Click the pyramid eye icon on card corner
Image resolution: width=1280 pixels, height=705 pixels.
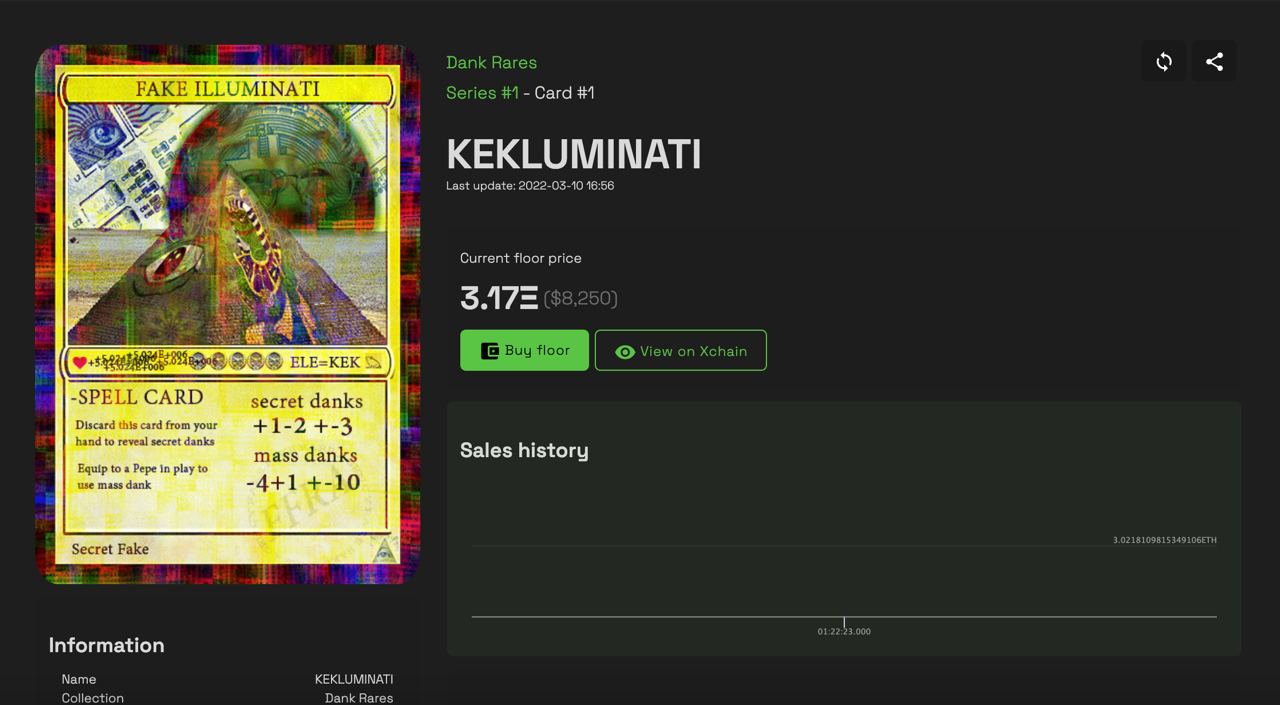[384, 550]
